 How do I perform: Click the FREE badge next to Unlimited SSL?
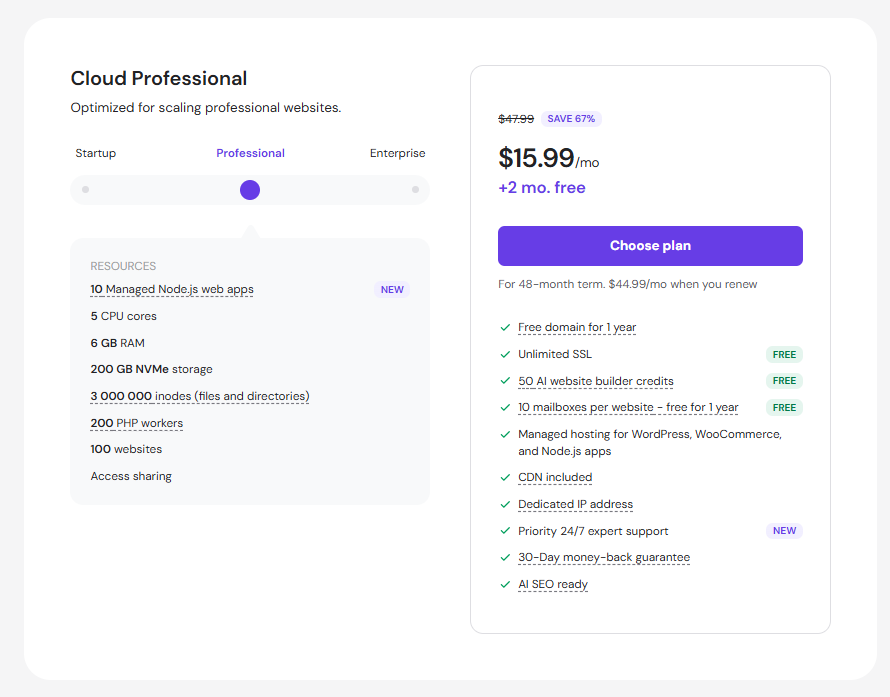[x=784, y=354]
